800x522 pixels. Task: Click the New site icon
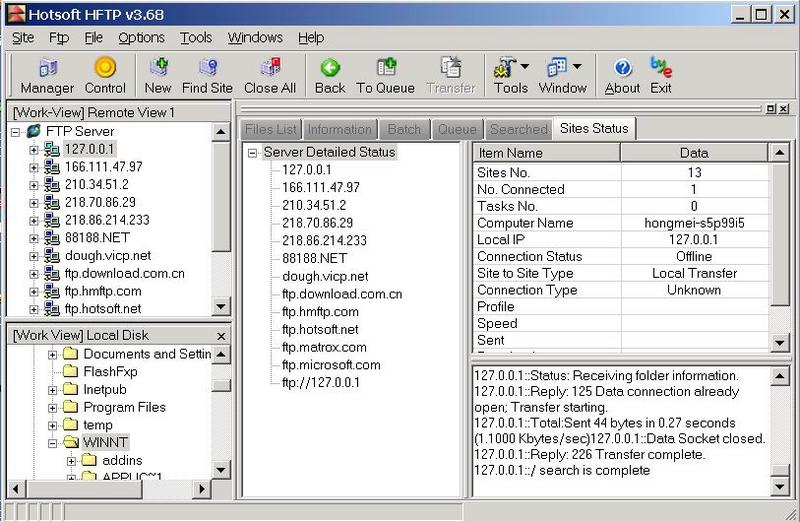pos(159,67)
